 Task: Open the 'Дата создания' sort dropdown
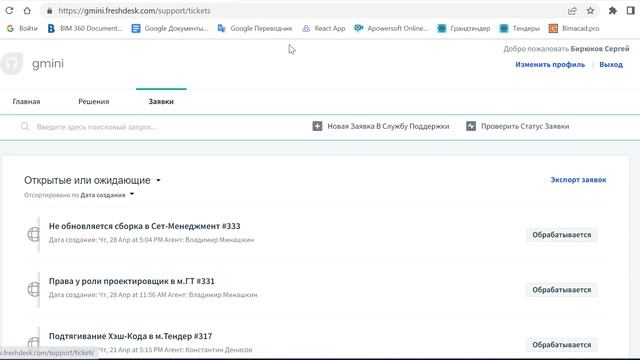click(x=107, y=195)
